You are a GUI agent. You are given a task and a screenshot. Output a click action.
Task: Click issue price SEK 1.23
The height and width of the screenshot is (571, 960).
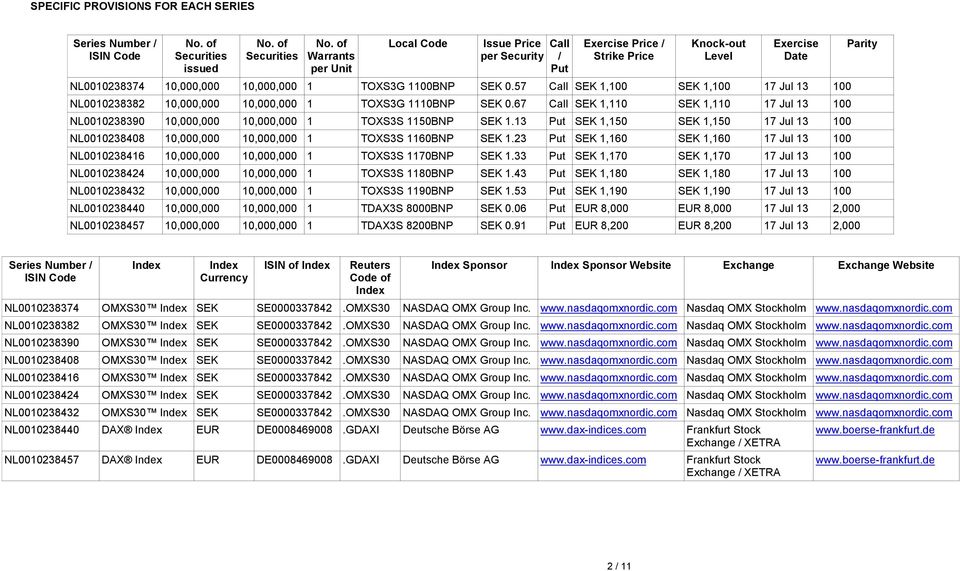503,138
